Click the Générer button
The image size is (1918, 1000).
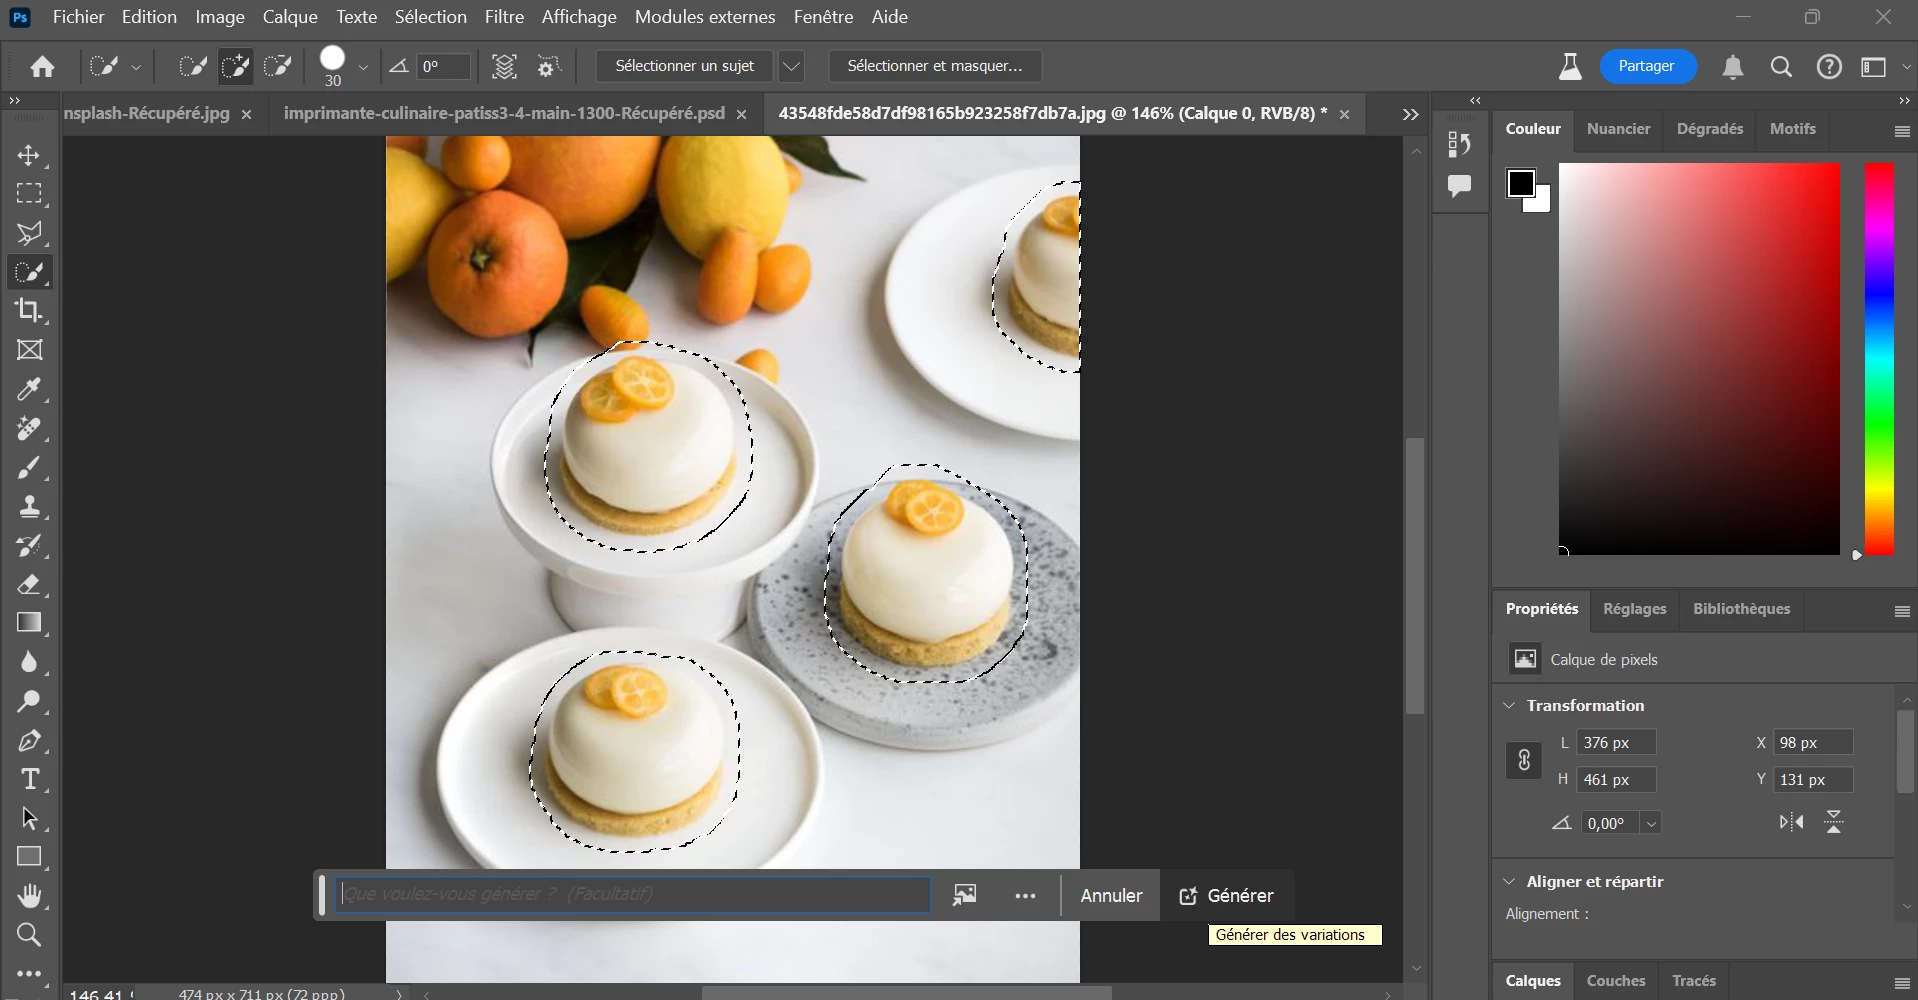click(1227, 896)
